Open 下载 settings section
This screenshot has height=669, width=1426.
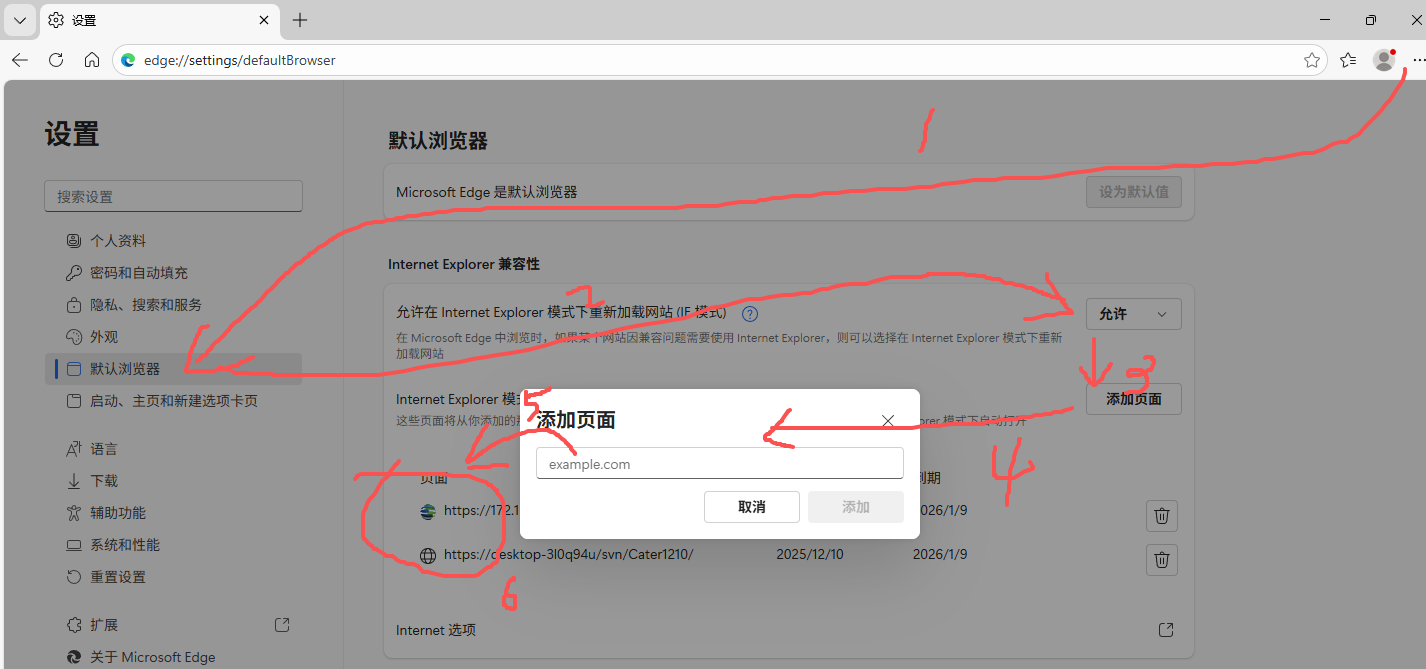(173, 481)
